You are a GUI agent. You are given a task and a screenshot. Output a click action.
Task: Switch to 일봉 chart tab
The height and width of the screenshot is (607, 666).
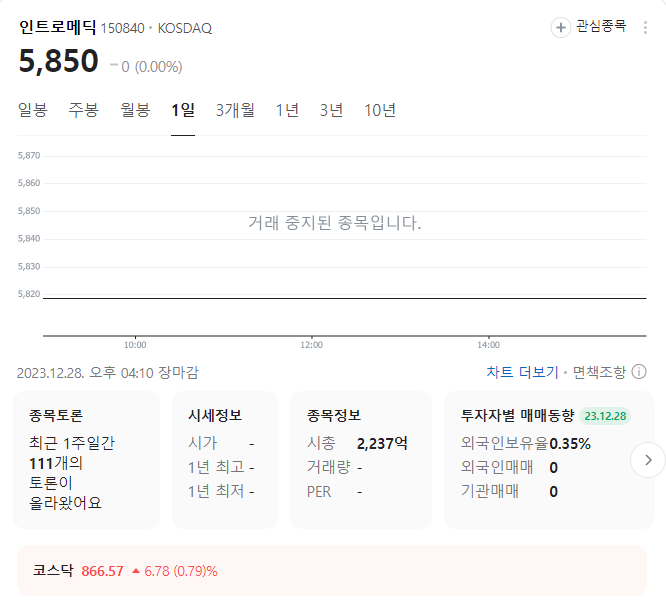[33, 110]
